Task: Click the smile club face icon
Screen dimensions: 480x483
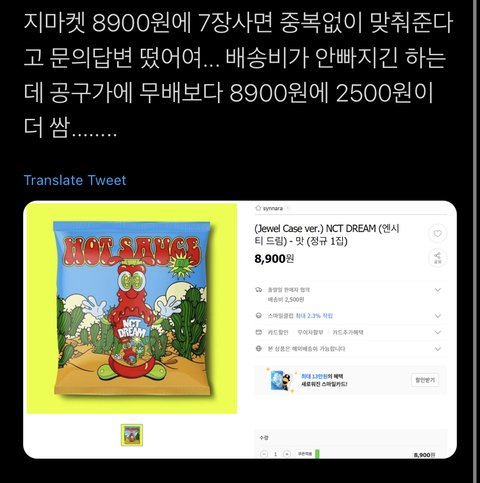Action: click(258, 315)
